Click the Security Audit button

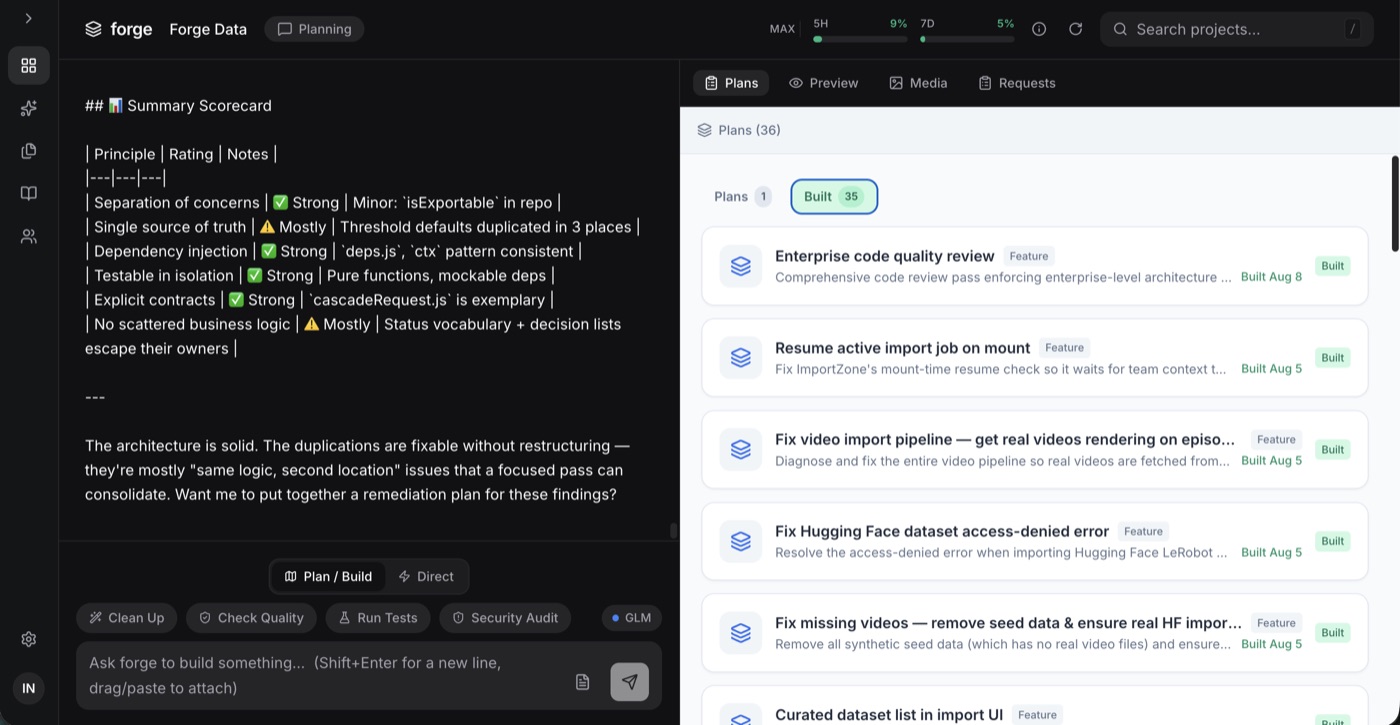pyautogui.click(x=505, y=618)
